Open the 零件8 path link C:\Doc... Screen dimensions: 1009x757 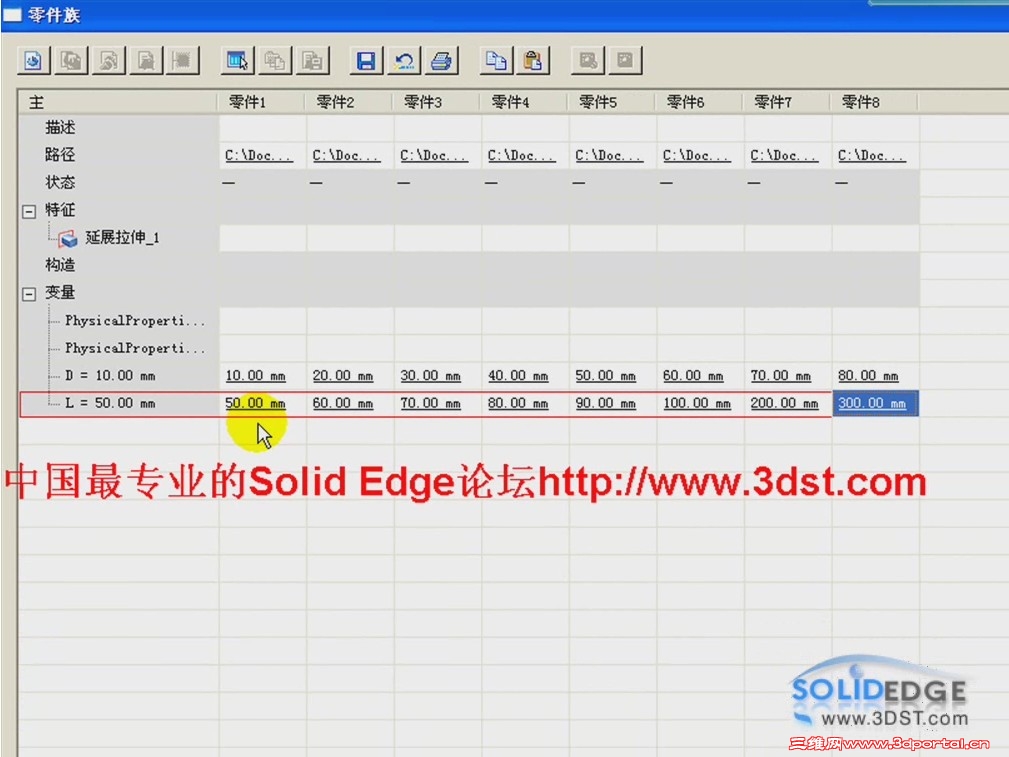(872, 156)
